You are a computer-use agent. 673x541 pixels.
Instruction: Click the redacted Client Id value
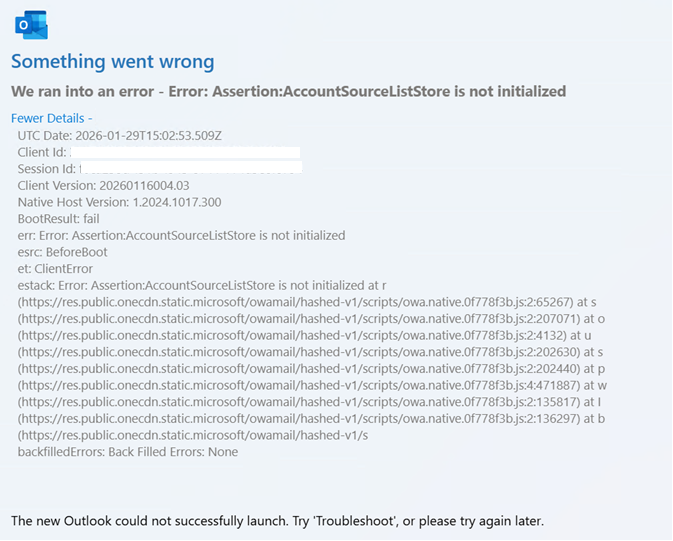click(x=185, y=152)
